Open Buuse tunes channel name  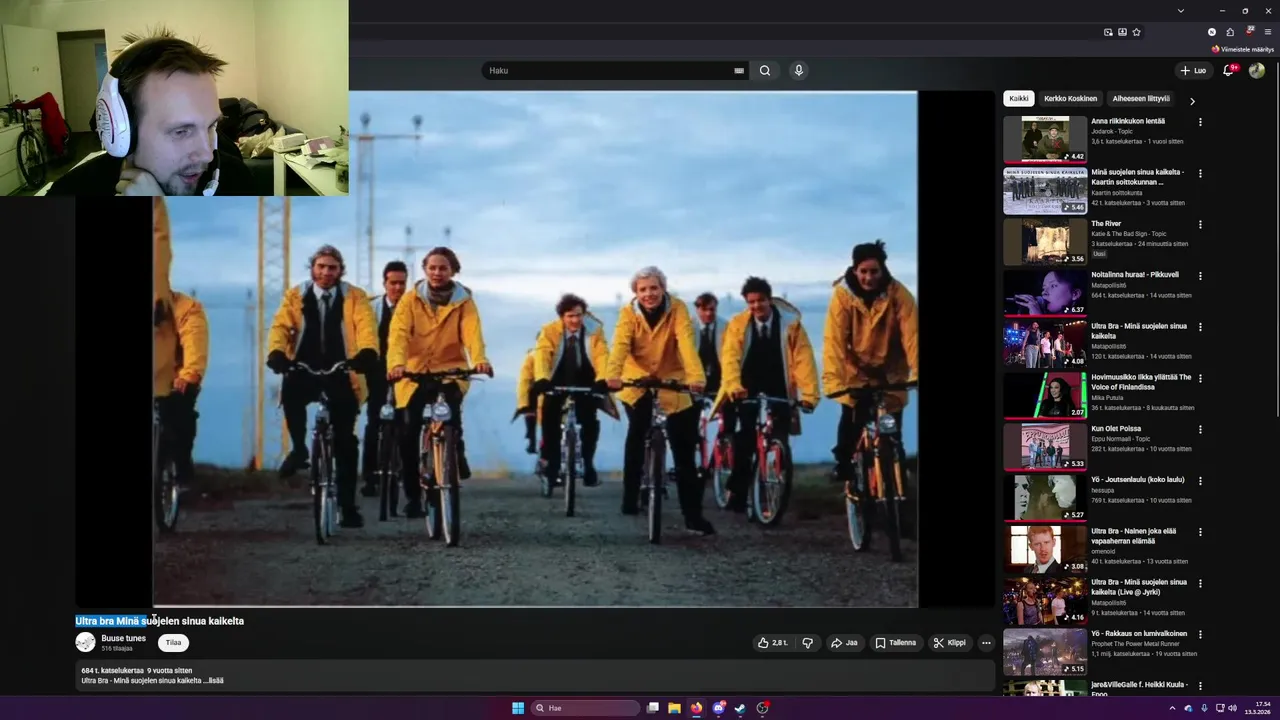123,638
